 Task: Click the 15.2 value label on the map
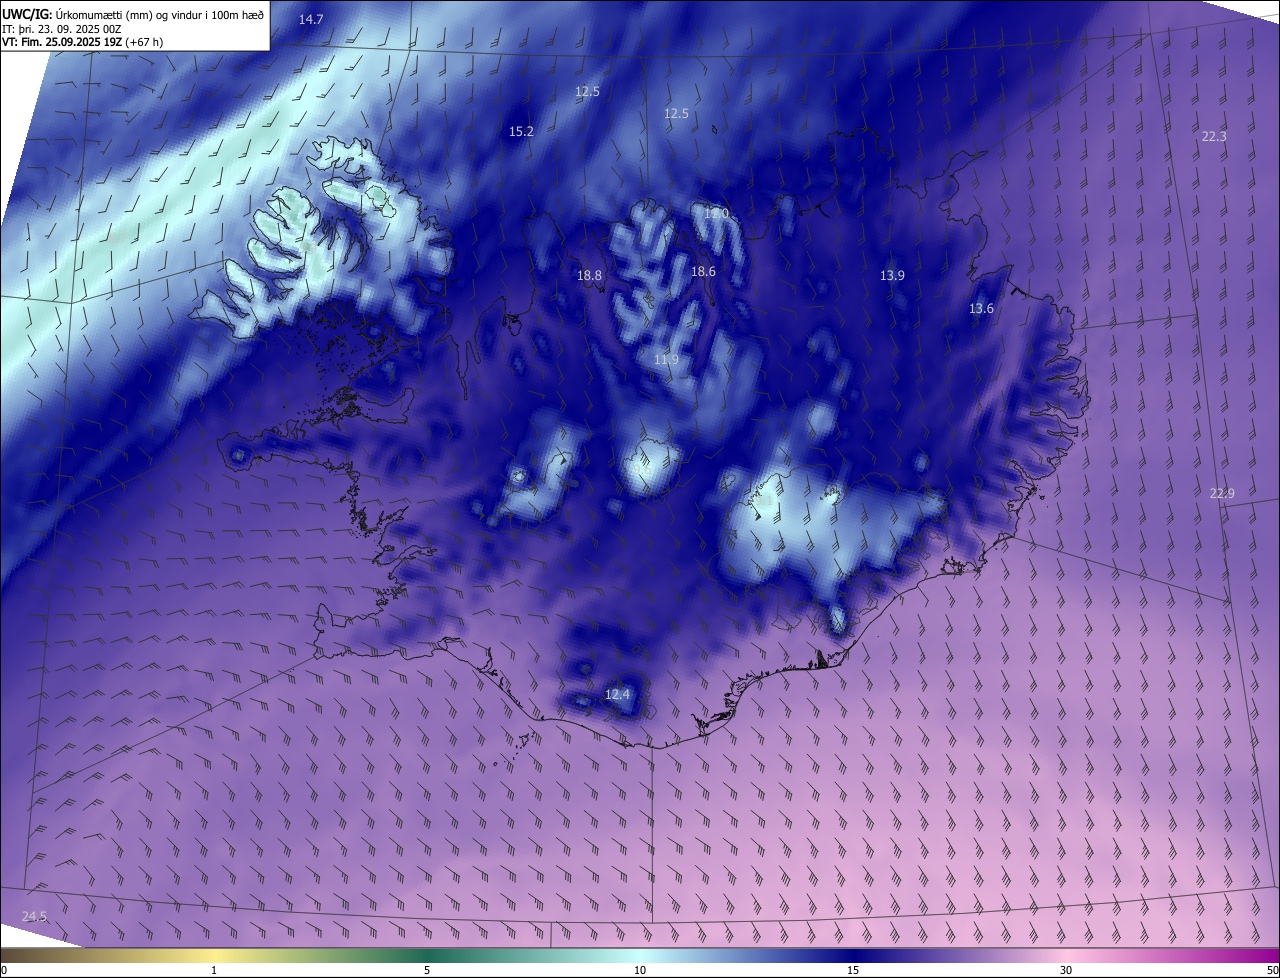[x=521, y=131]
